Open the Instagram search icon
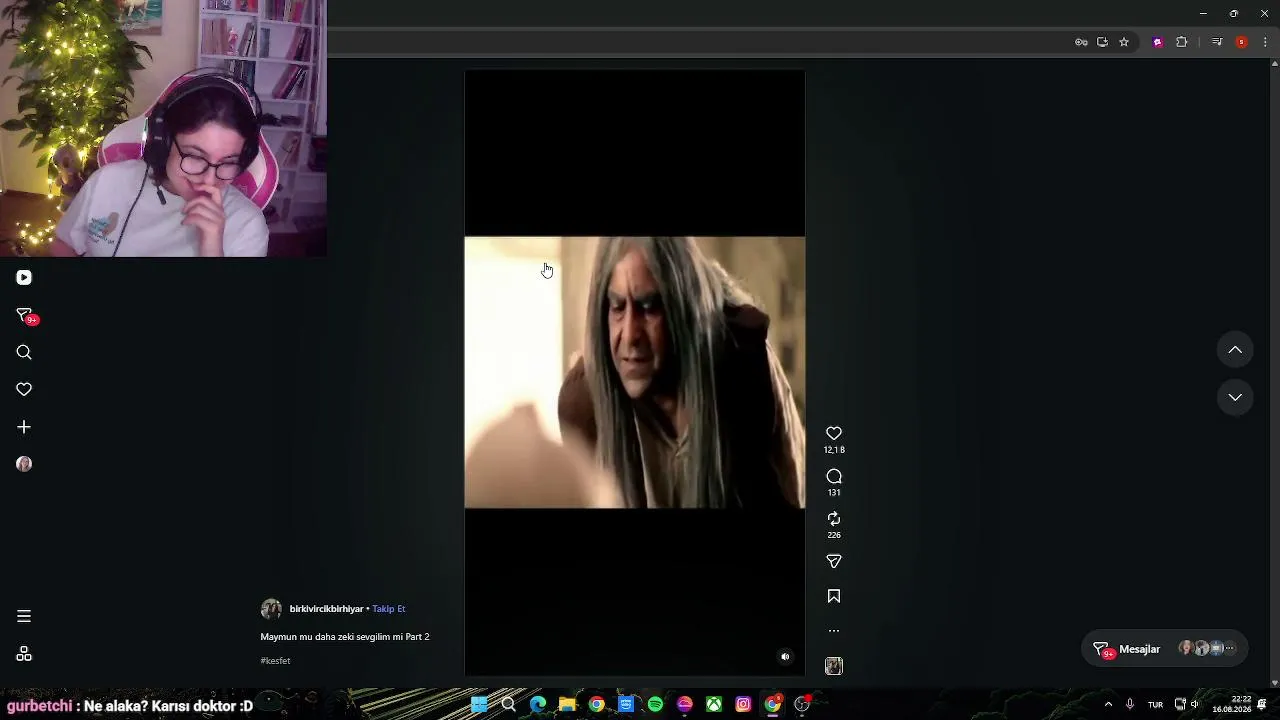The height and width of the screenshot is (720, 1280). point(24,352)
